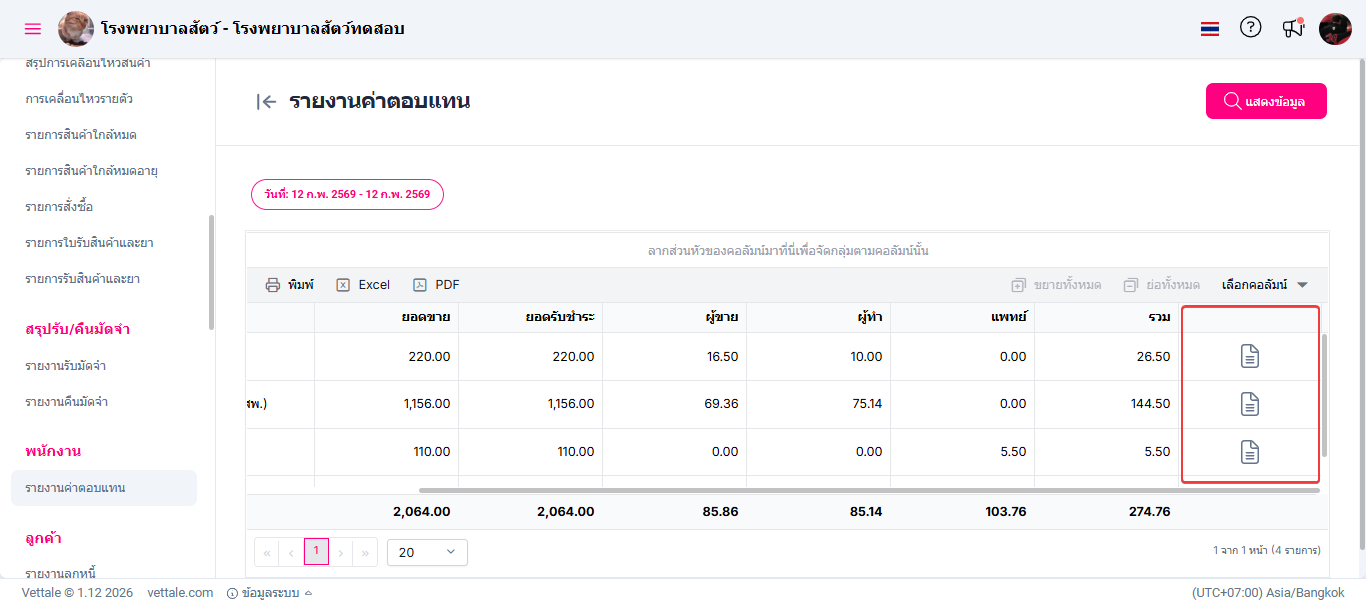The width and height of the screenshot is (1366, 607).
Task: Open detail document icon for 5.50 row
Action: (1249, 452)
